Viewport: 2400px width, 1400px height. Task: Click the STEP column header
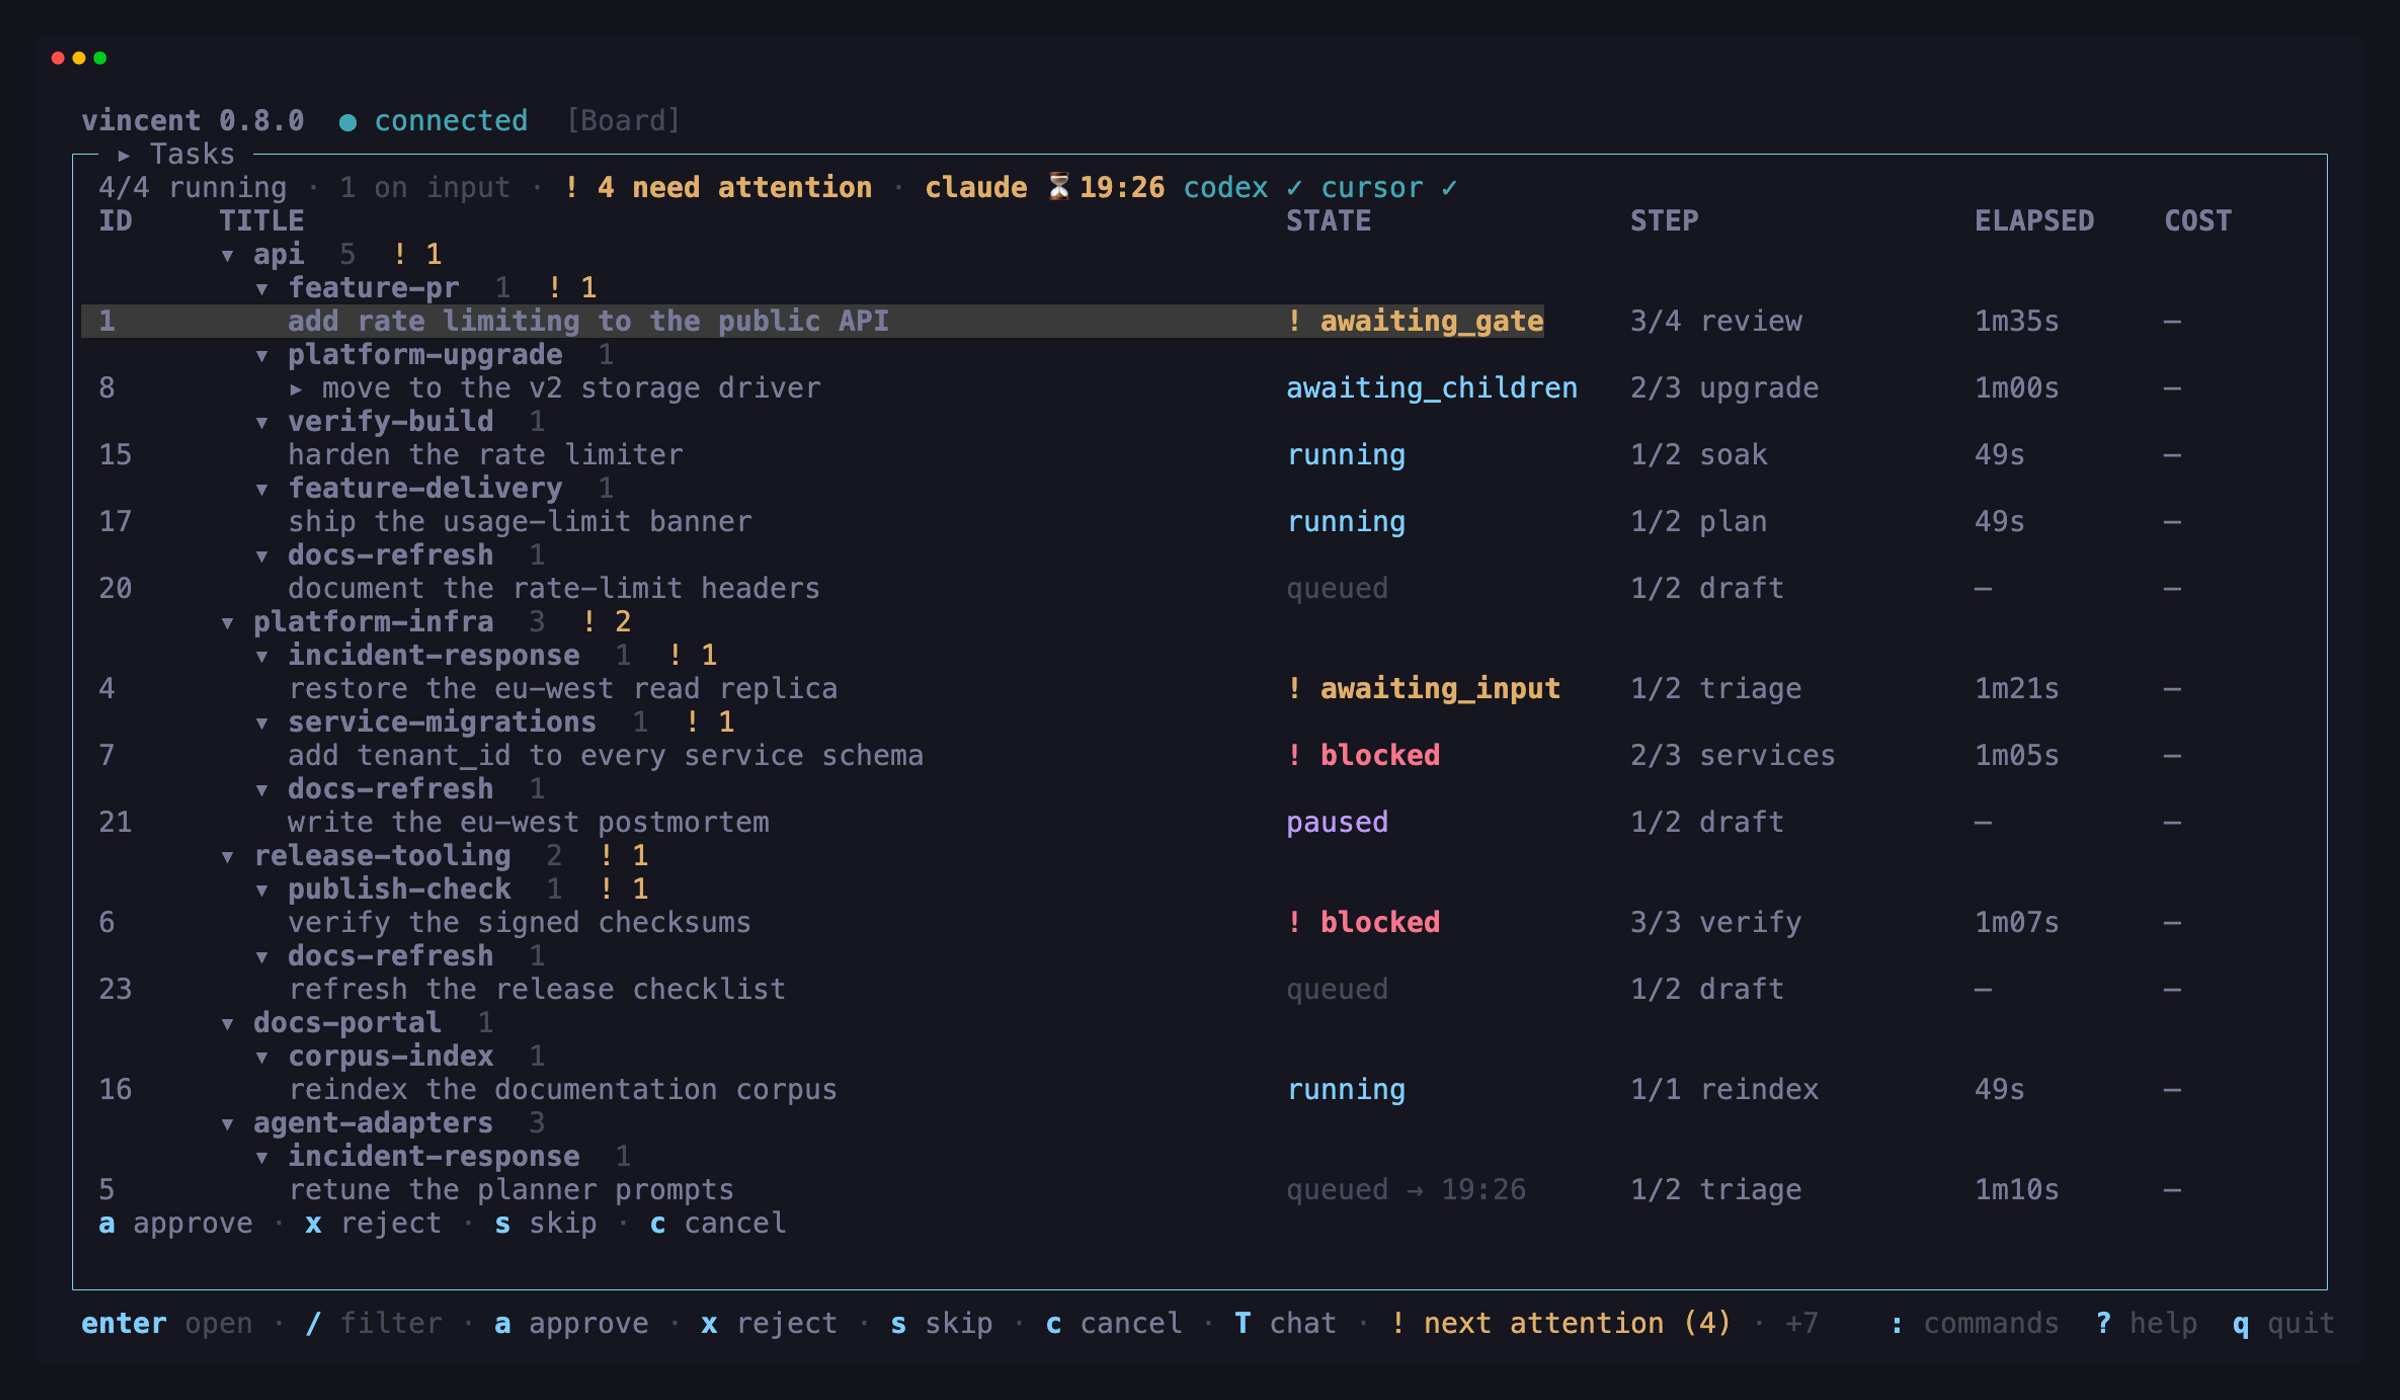(x=1664, y=221)
